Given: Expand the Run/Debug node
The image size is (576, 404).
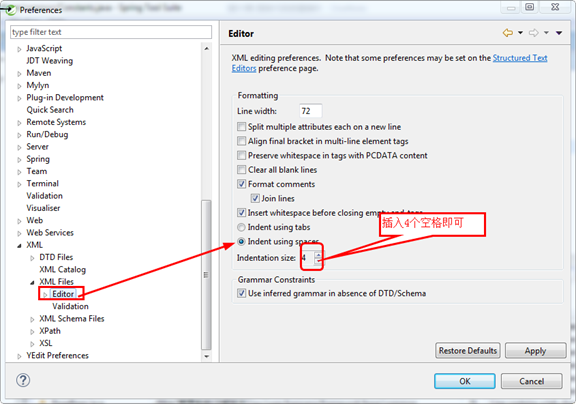Looking at the screenshot, I should (19, 135).
